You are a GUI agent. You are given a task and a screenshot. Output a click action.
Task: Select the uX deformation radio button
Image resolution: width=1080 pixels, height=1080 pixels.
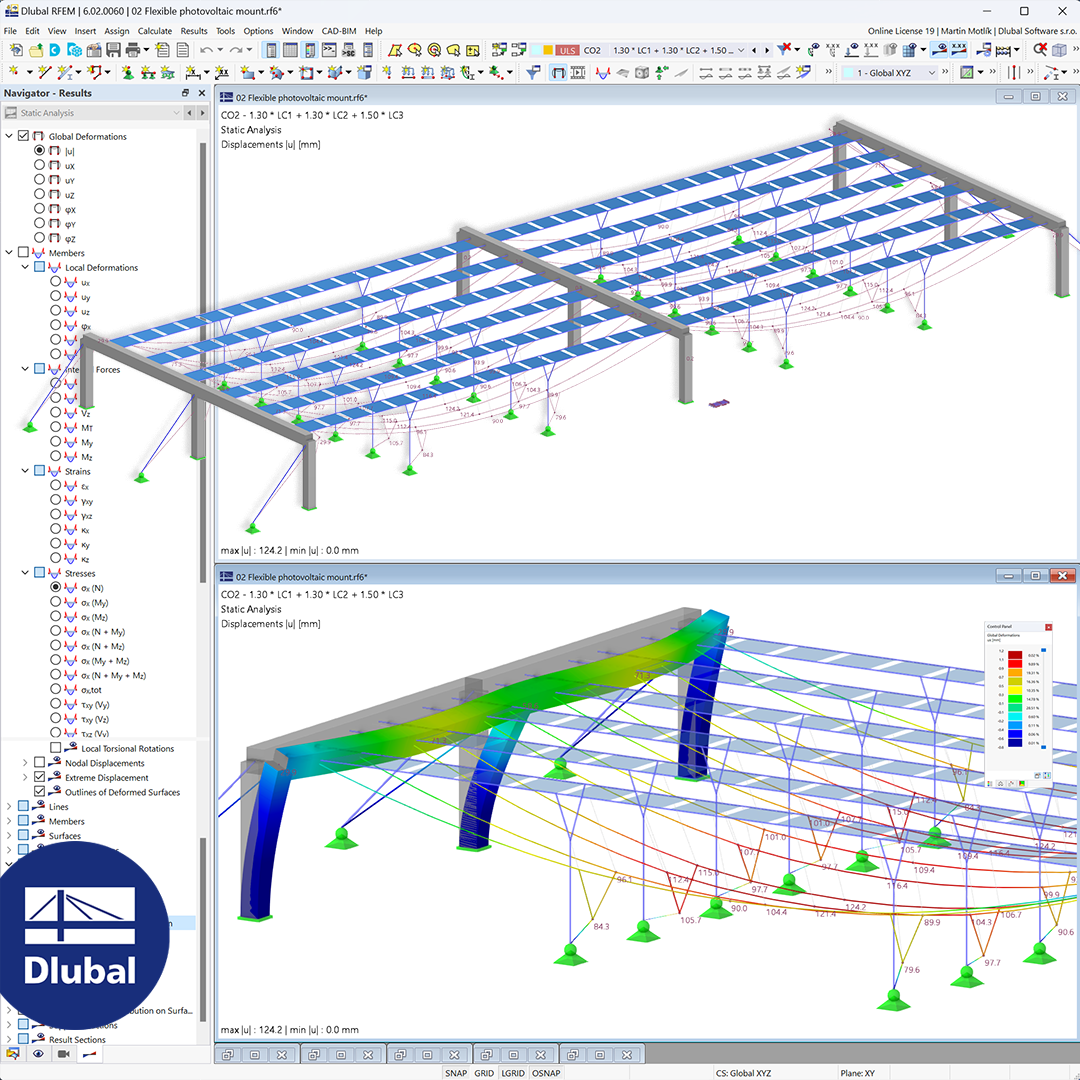39,165
